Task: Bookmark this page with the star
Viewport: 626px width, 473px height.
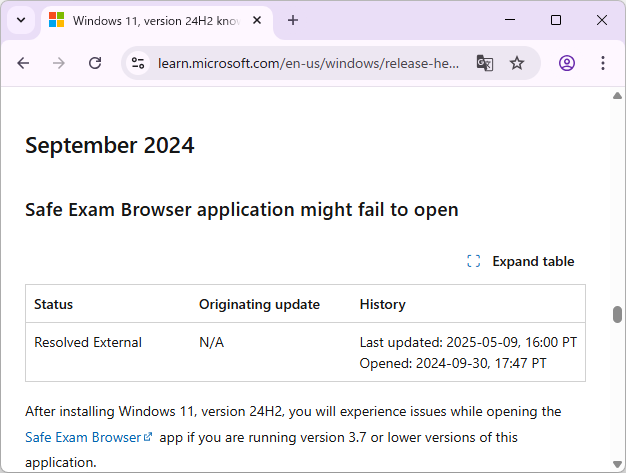Action: pos(517,63)
